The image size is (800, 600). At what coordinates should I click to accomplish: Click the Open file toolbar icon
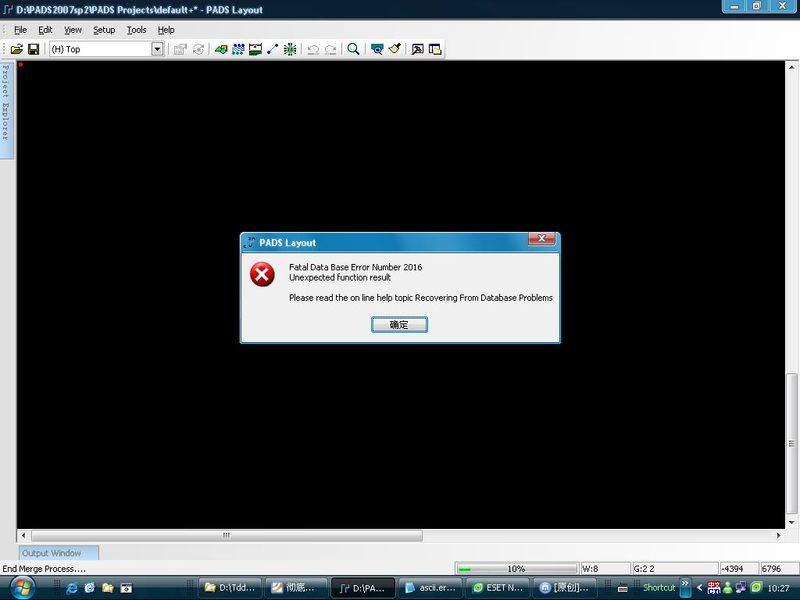click(17, 49)
